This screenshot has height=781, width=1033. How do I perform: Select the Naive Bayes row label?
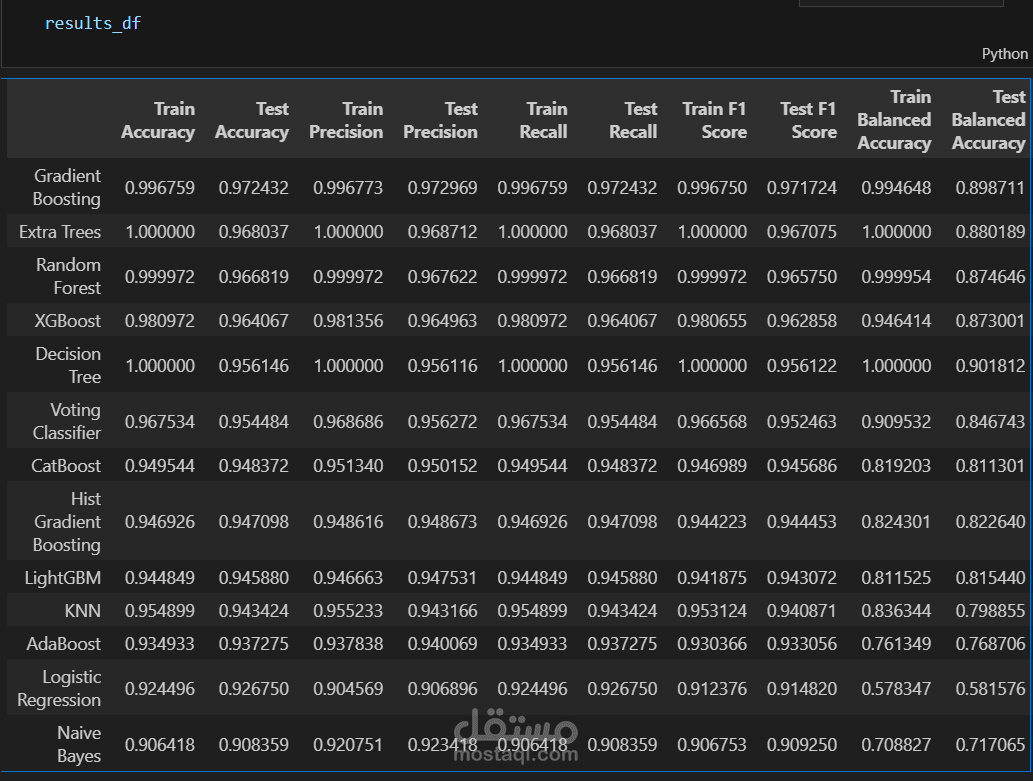[79, 744]
